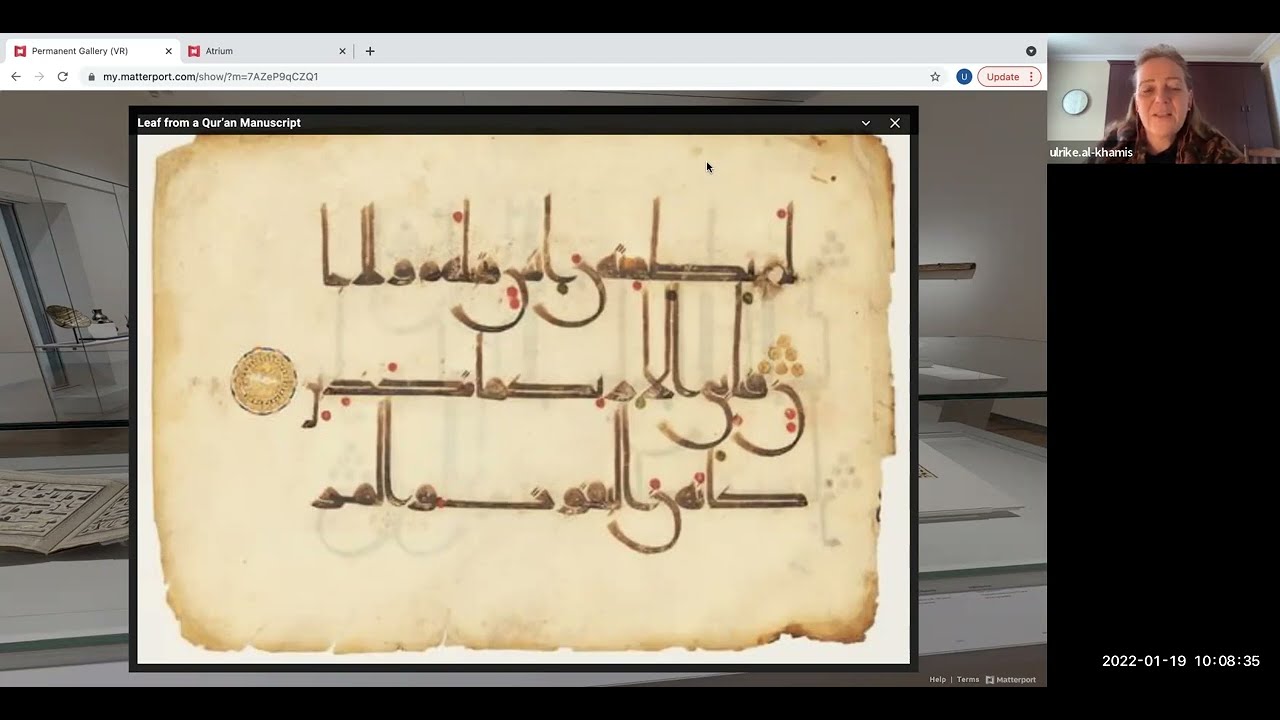Image resolution: width=1280 pixels, height=720 pixels.
Task: Close the Atrium tab
Action: (x=342, y=51)
